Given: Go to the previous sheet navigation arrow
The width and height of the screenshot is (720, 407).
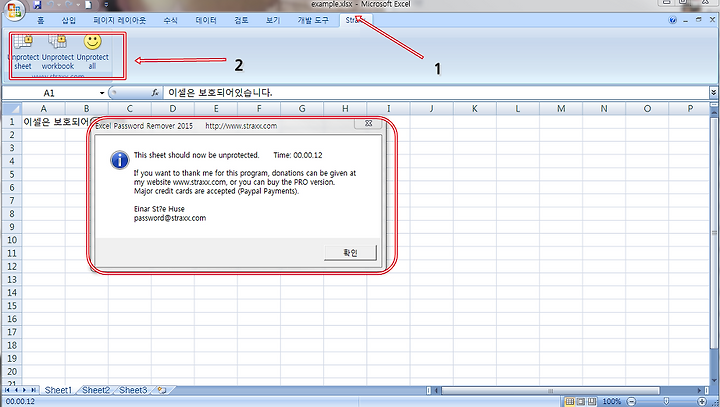Looking at the screenshot, I should pos(16,390).
